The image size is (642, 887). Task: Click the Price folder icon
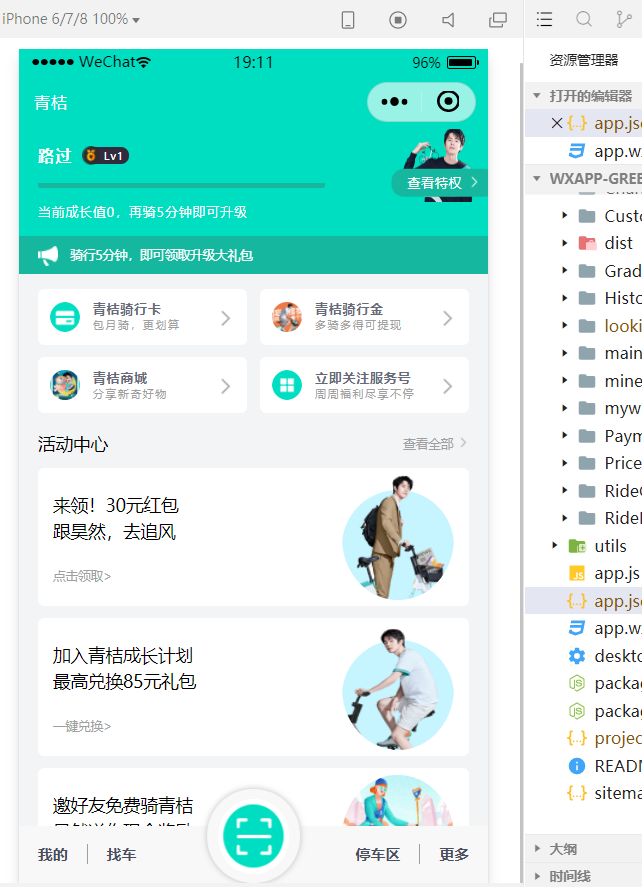pos(587,463)
